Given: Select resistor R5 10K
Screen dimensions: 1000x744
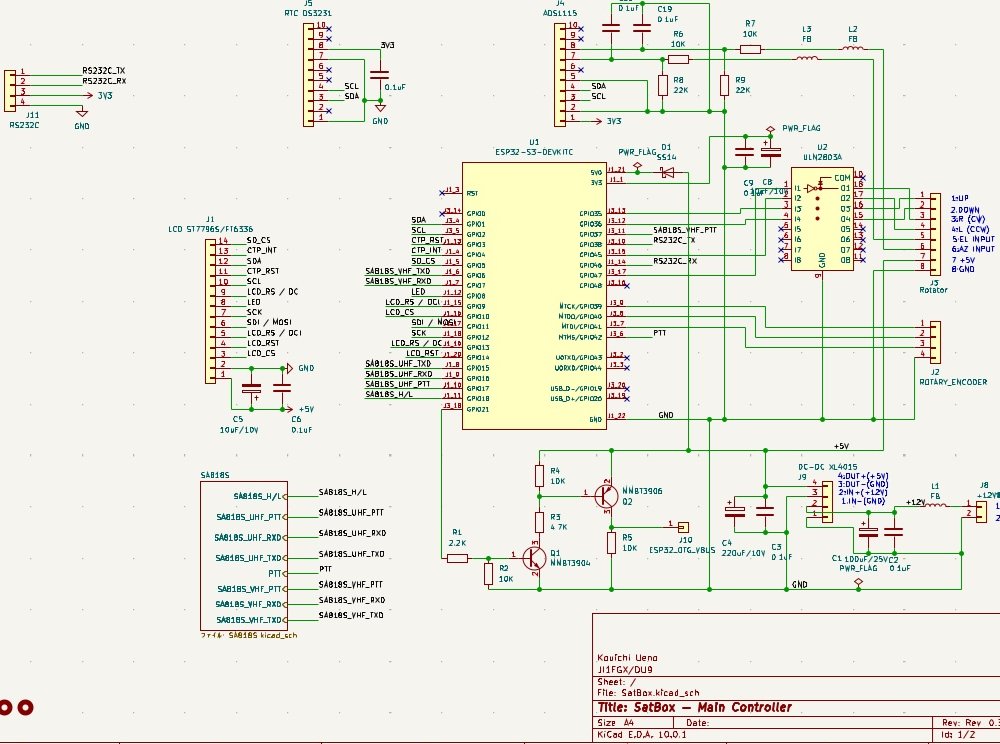Looking at the screenshot, I should click(612, 543).
